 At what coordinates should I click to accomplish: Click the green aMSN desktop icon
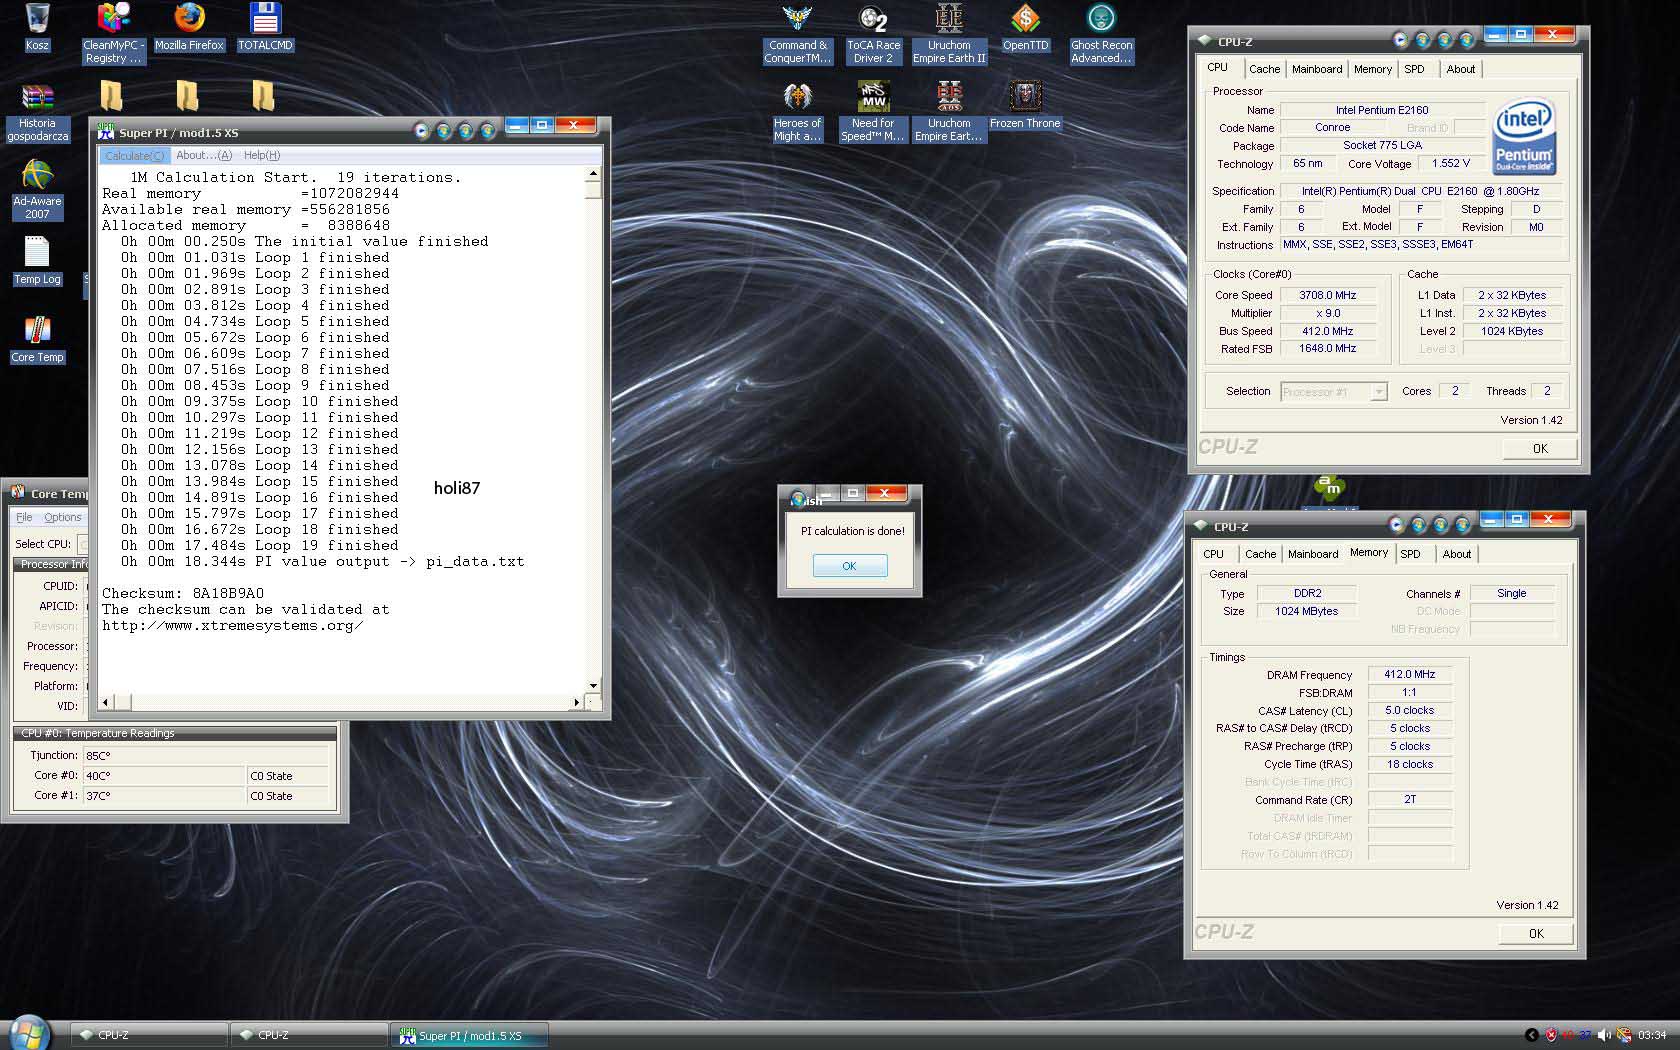tap(1329, 487)
